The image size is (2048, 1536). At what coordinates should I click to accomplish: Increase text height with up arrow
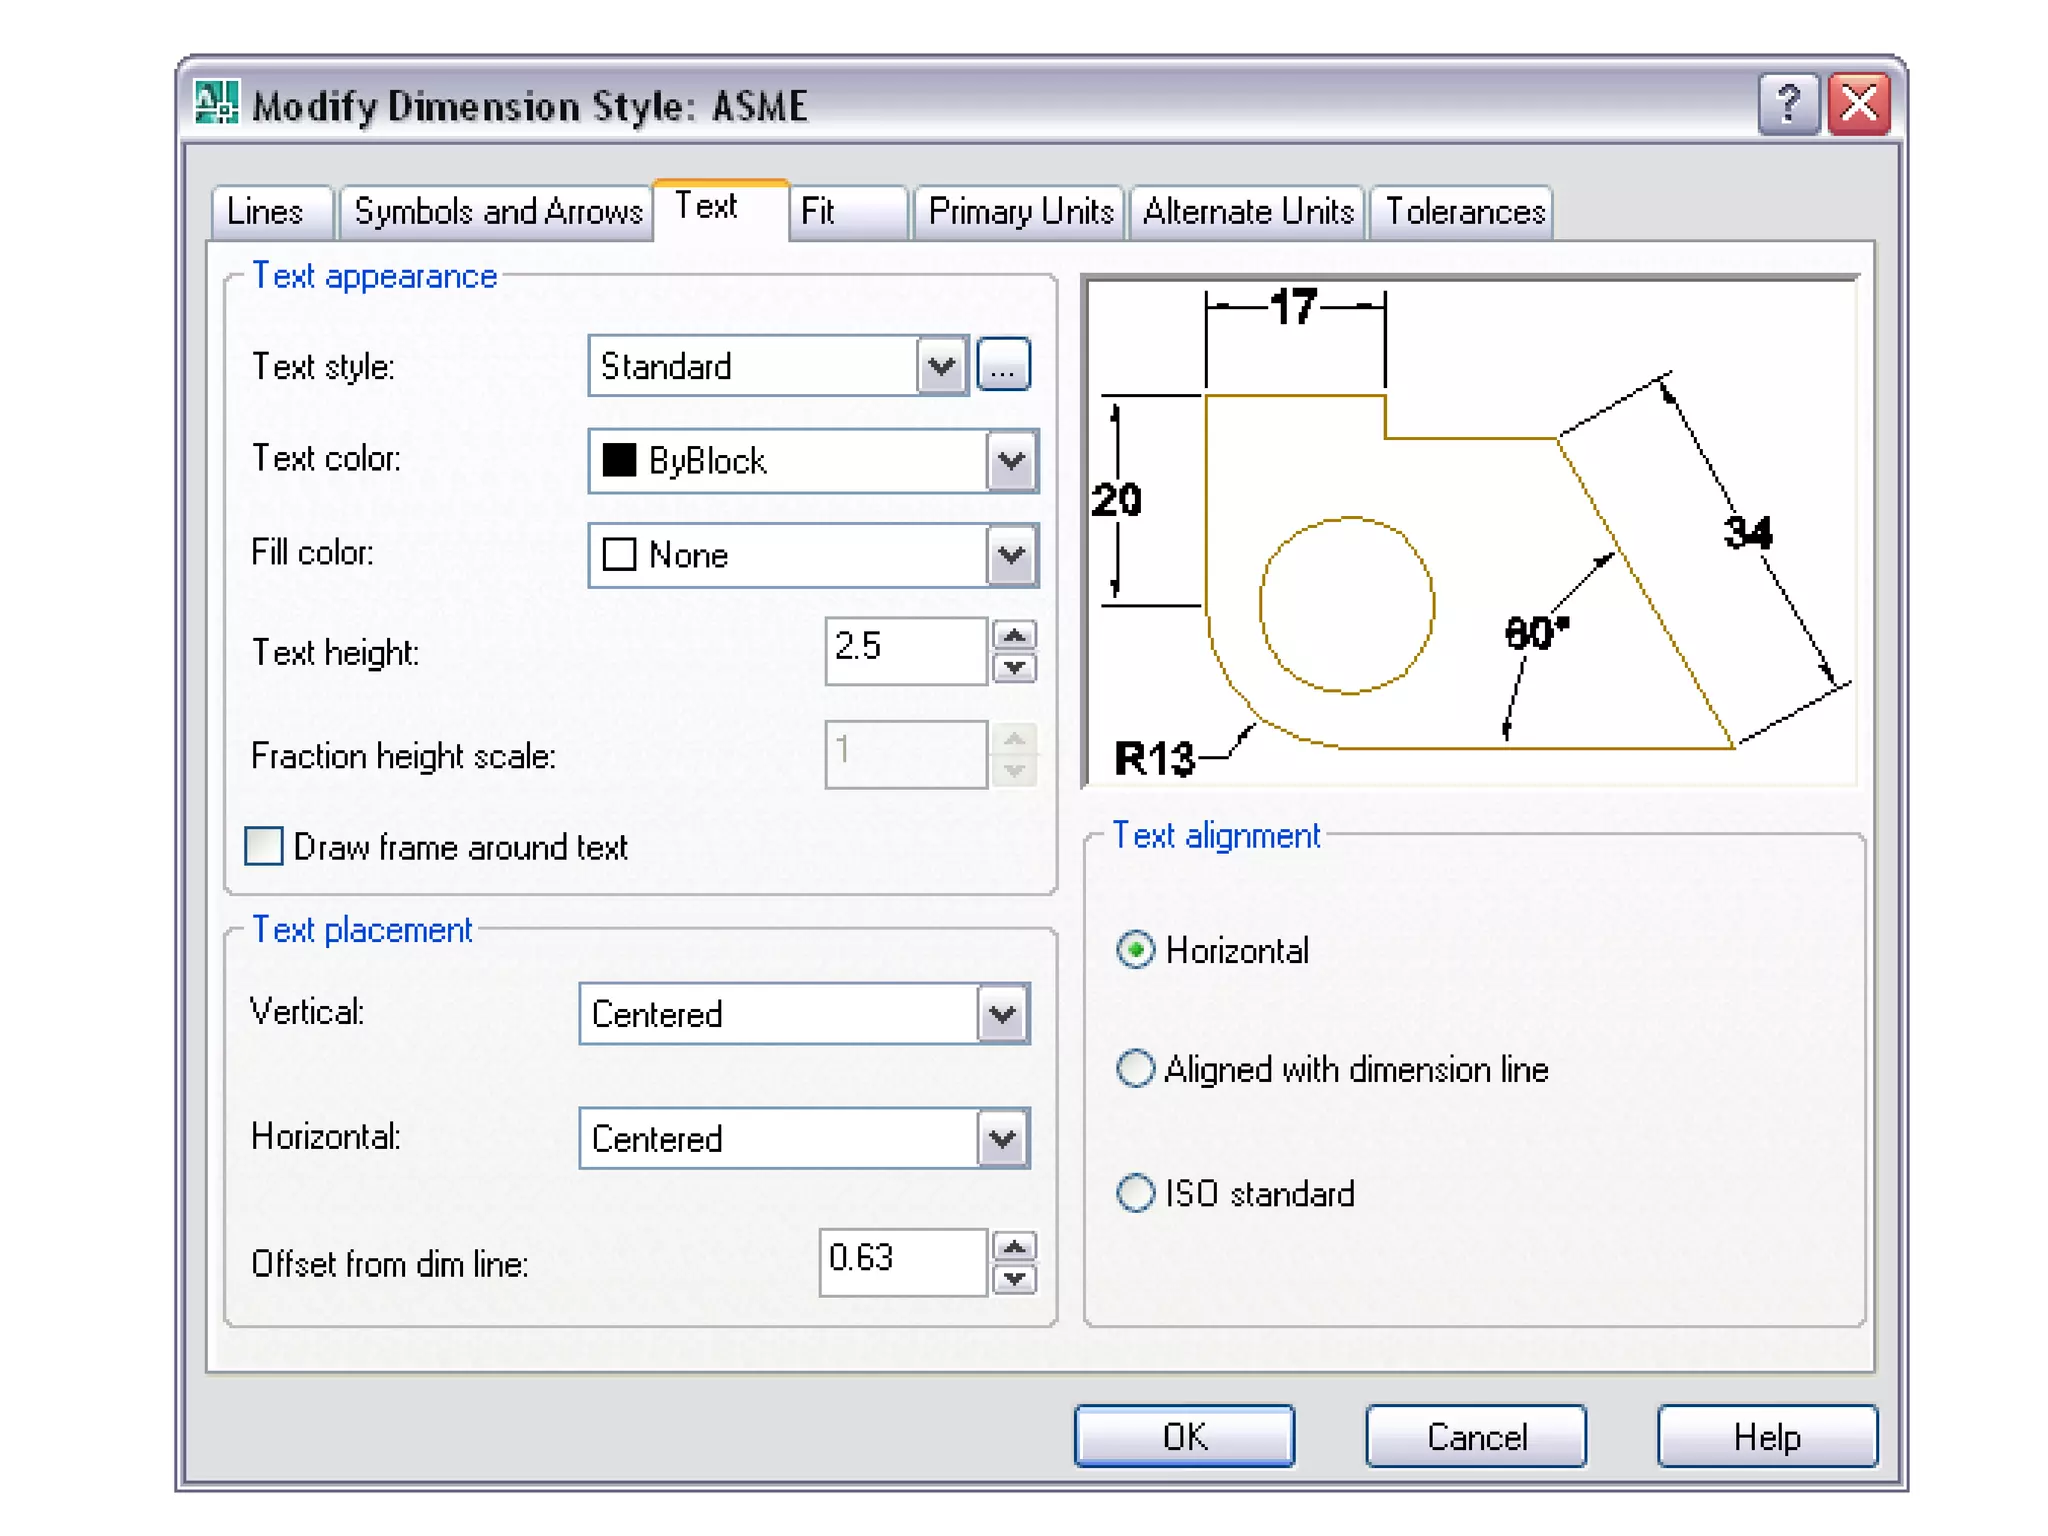click(1014, 635)
